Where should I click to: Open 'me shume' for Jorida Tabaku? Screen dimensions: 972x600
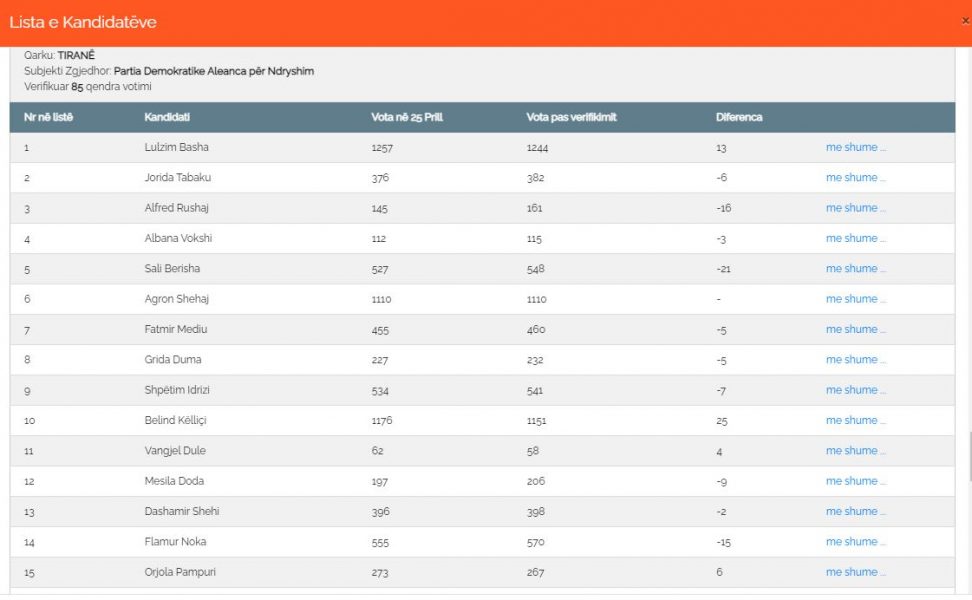coord(855,178)
